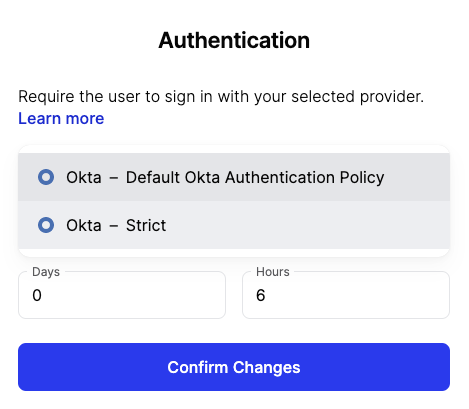Screen dimensions: 469x409
Task: Open the Learn more link
Action: 61,119
